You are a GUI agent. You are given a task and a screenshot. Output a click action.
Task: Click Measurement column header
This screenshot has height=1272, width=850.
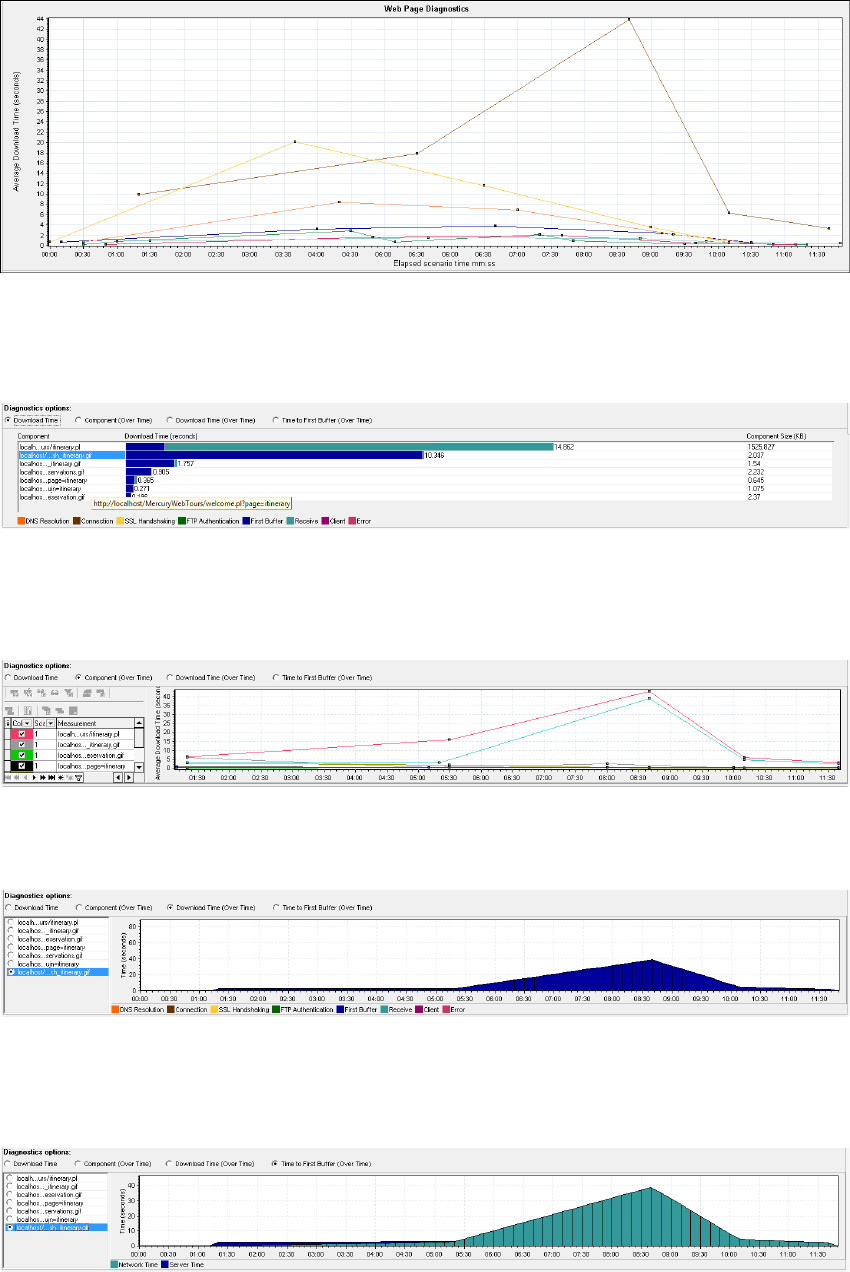click(95, 722)
